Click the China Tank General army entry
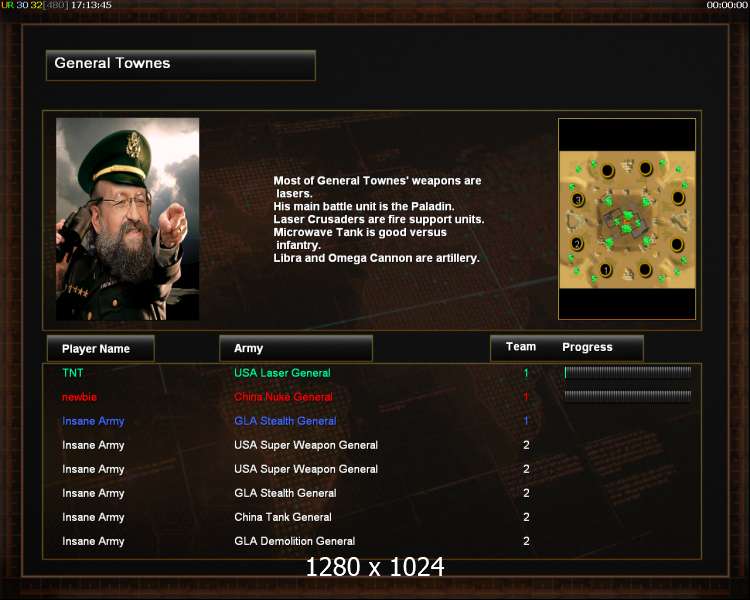Viewport: 750px width, 600px height. click(283, 517)
